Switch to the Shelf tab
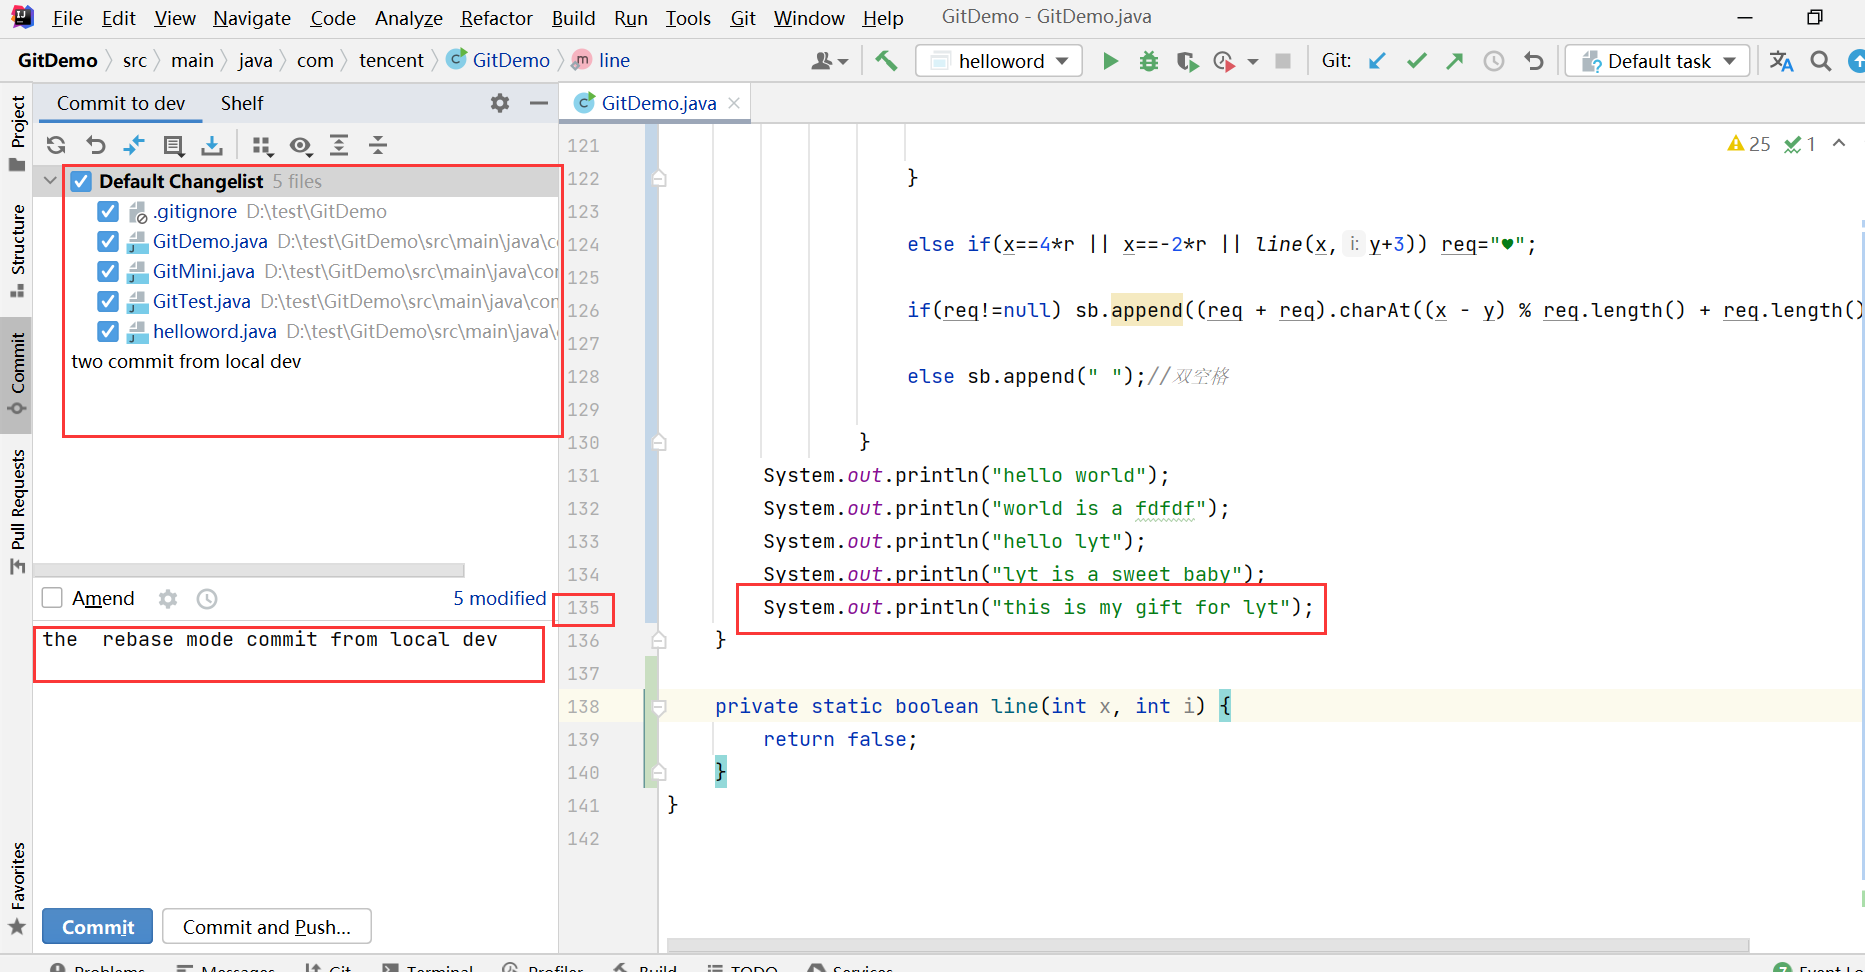The image size is (1865, 972). (242, 103)
